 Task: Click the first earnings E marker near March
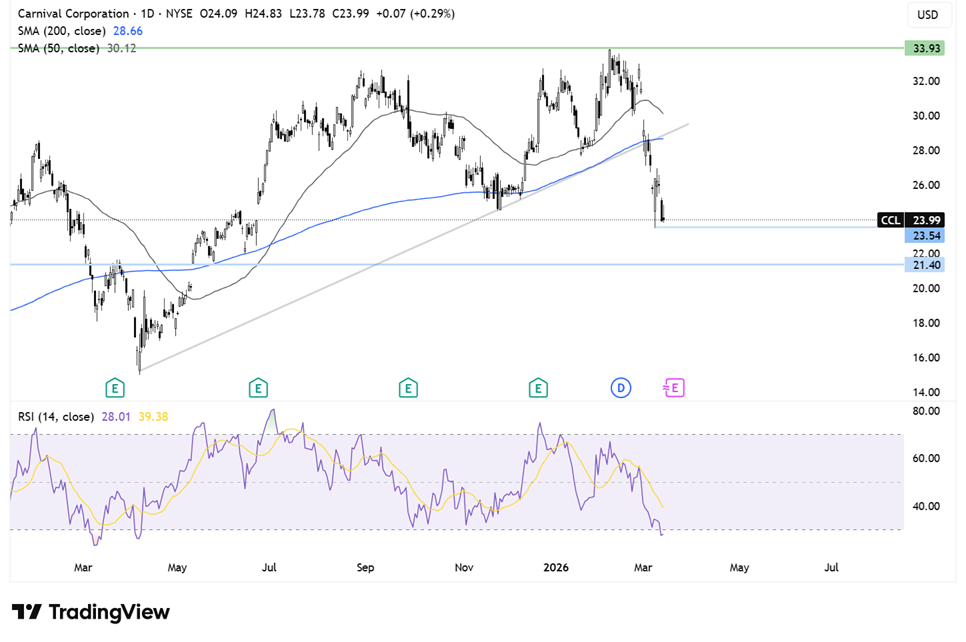click(x=115, y=388)
